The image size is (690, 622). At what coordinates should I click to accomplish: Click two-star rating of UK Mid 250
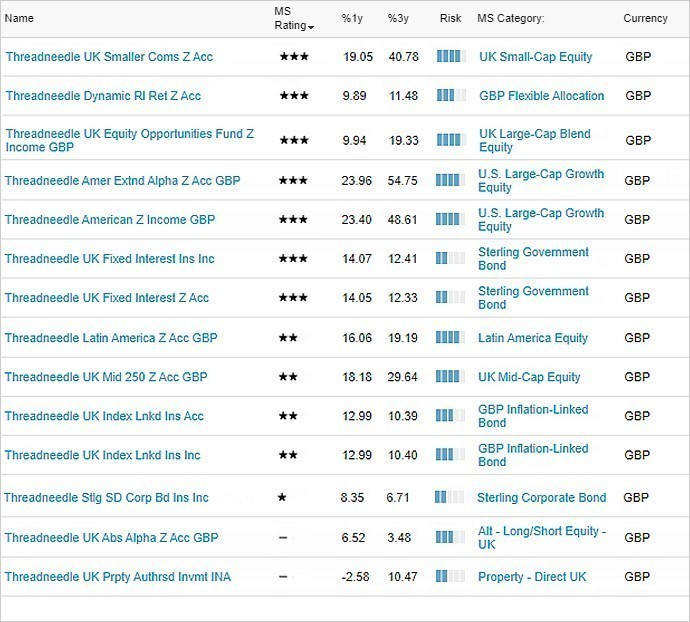pos(288,377)
